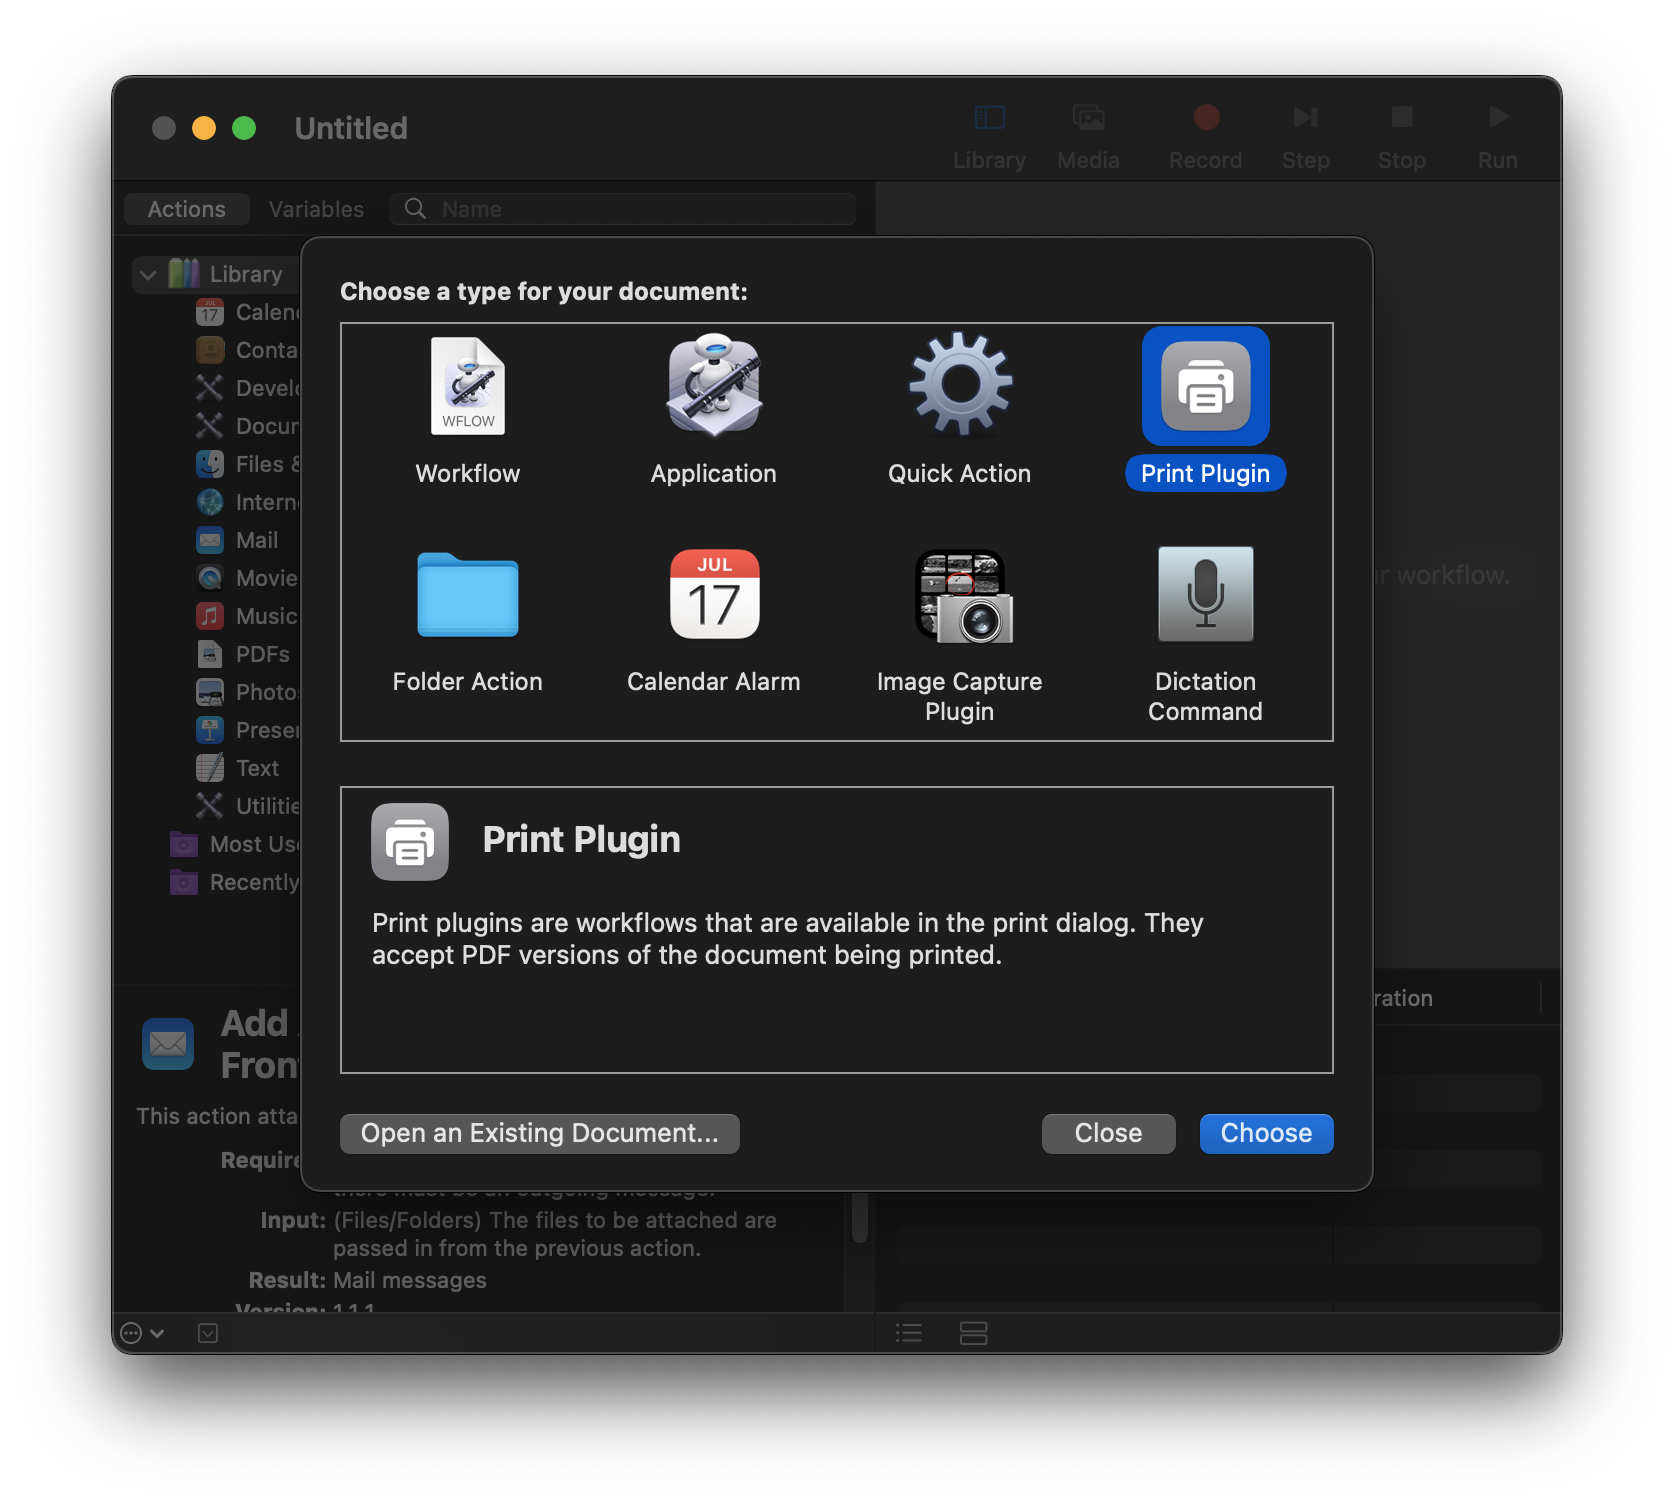Image resolution: width=1674 pixels, height=1502 pixels.
Task: Switch to the Variables tab
Action: 316,209
